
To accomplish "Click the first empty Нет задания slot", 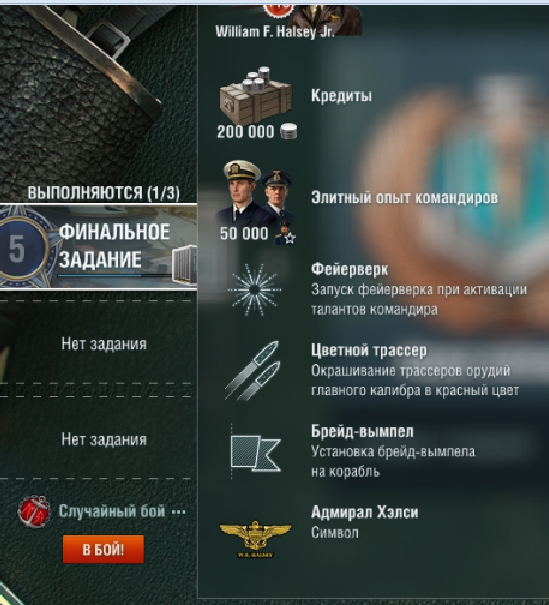I will coord(104,343).
